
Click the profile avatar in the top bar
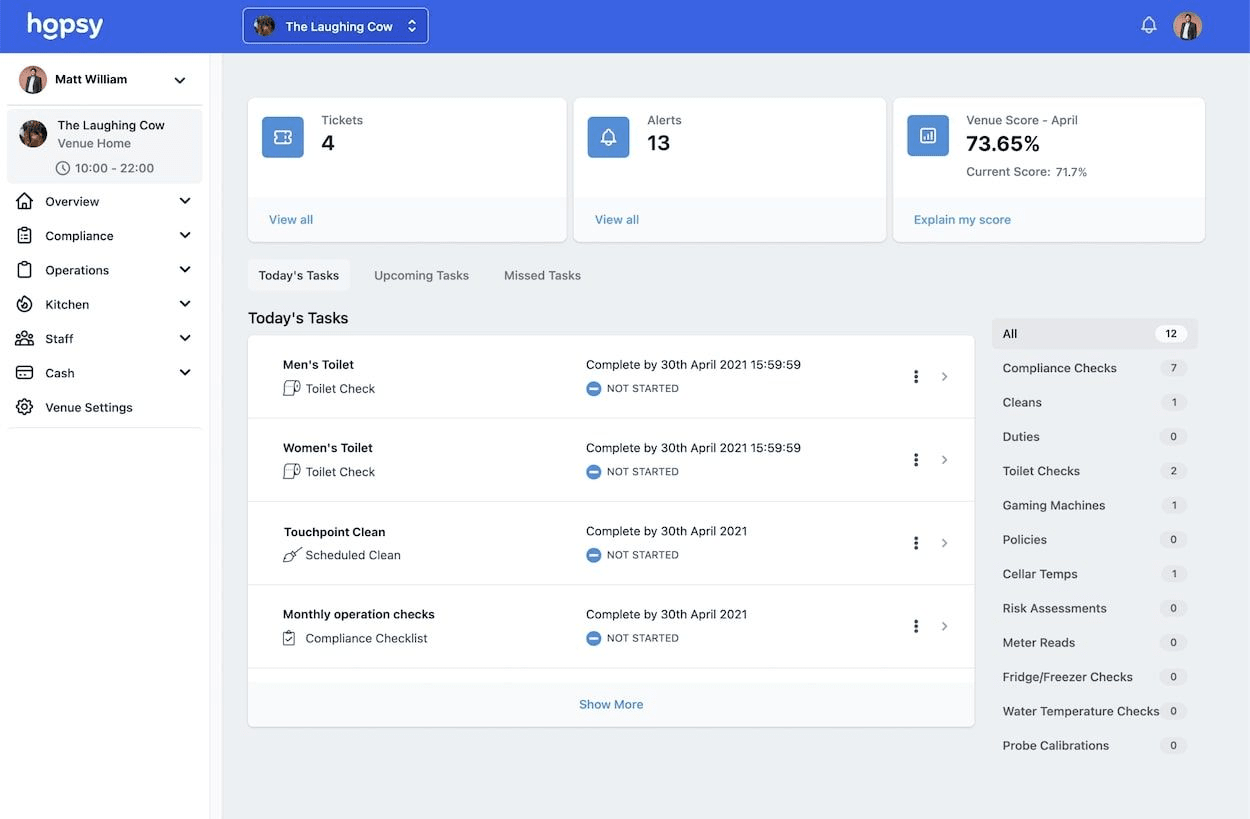tap(1187, 24)
